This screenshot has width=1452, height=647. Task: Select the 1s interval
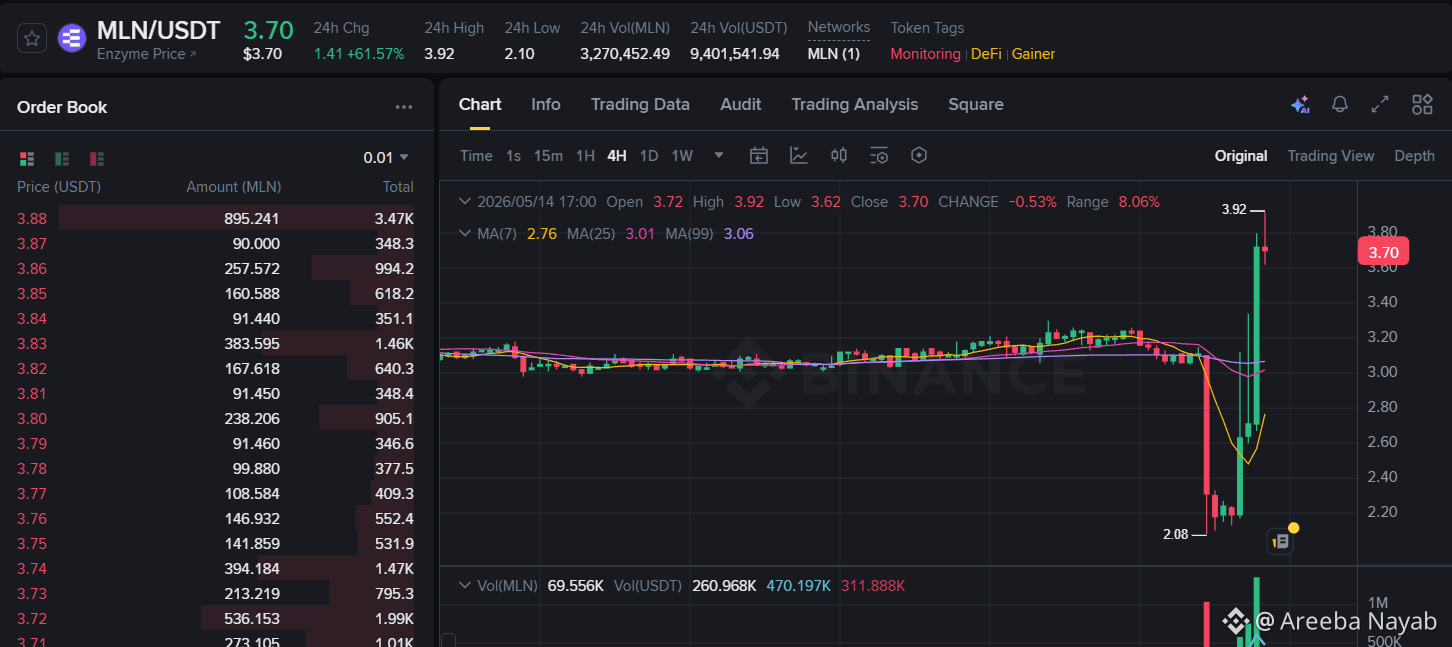pyautogui.click(x=513, y=156)
